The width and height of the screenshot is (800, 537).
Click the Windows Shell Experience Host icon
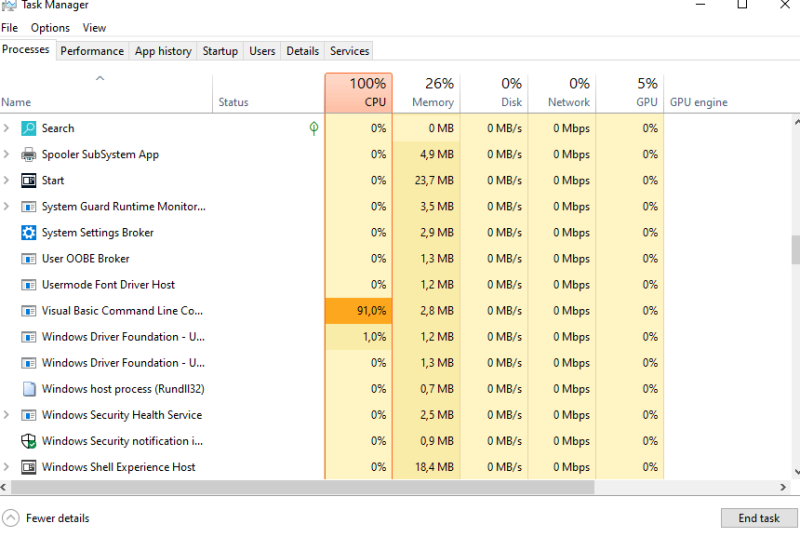coord(29,467)
